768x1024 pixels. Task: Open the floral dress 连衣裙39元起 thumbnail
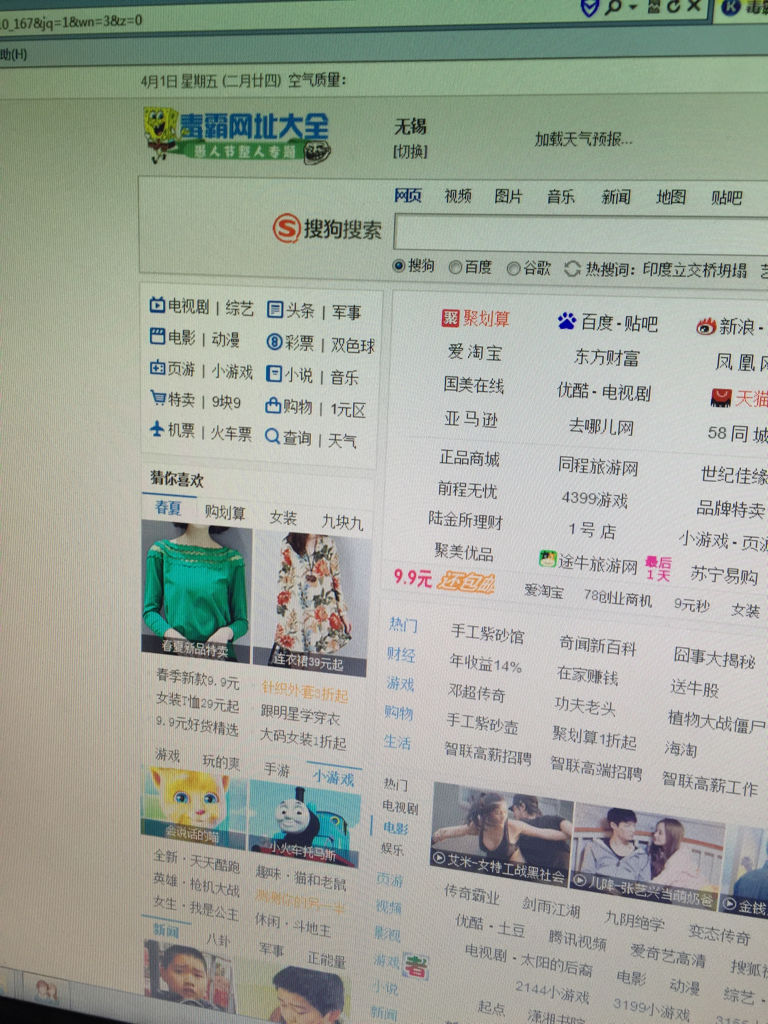point(310,603)
